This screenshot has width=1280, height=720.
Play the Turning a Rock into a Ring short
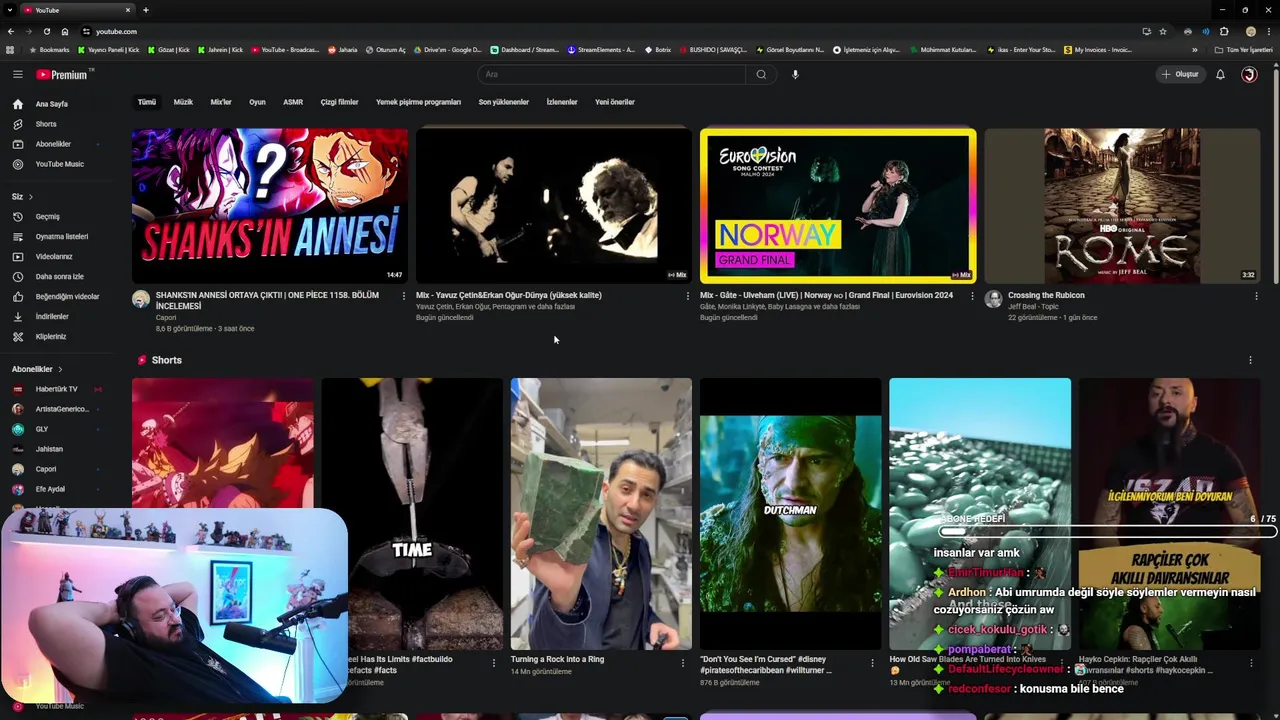601,514
